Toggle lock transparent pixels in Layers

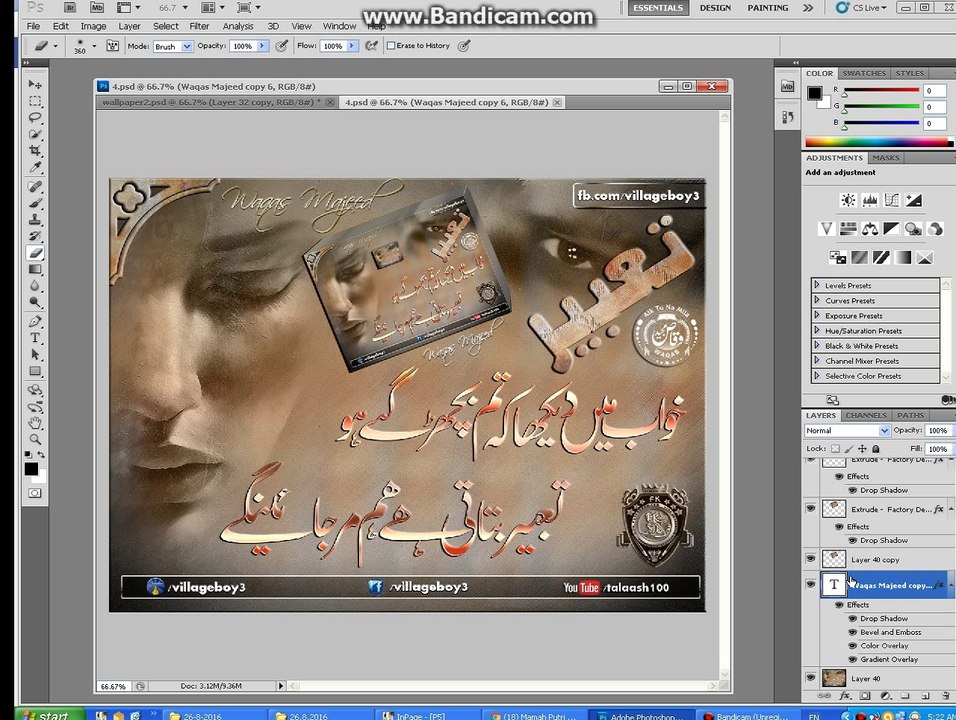[835, 449]
